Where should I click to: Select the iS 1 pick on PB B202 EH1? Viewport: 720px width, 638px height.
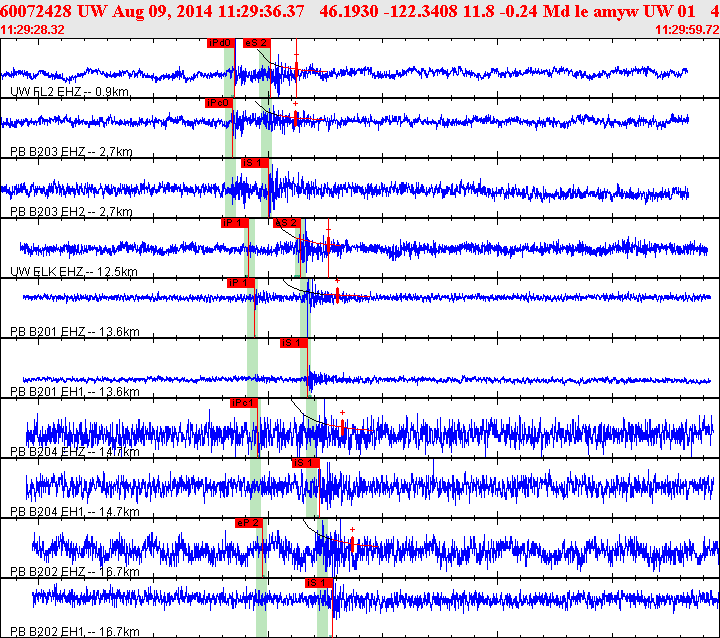[318, 582]
